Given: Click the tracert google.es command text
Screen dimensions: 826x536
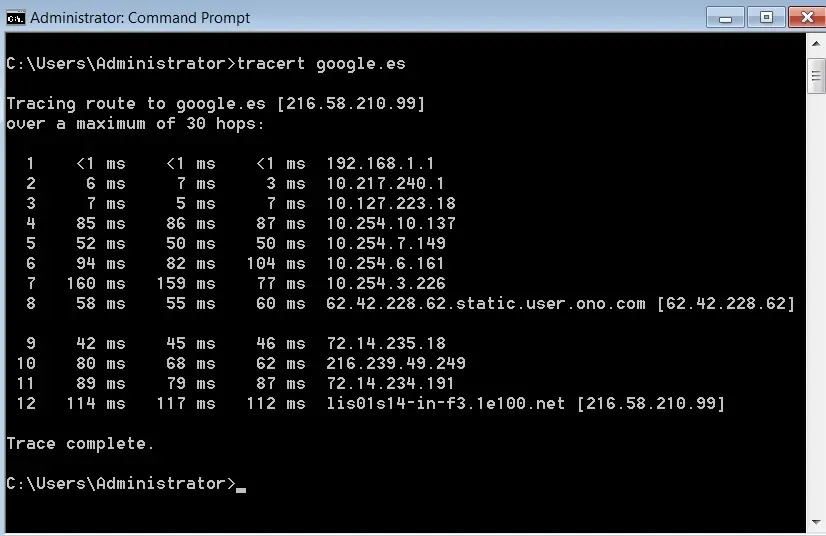Looking at the screenshot, I should [x=321, y=64].
